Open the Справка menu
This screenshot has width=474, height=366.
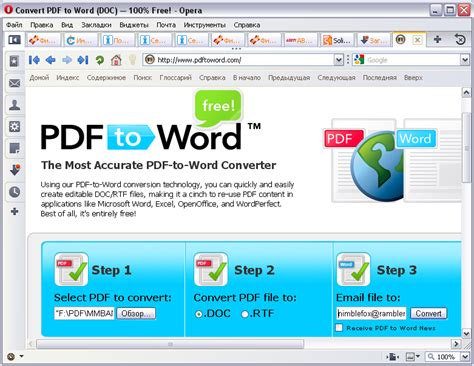coord(247,25)
